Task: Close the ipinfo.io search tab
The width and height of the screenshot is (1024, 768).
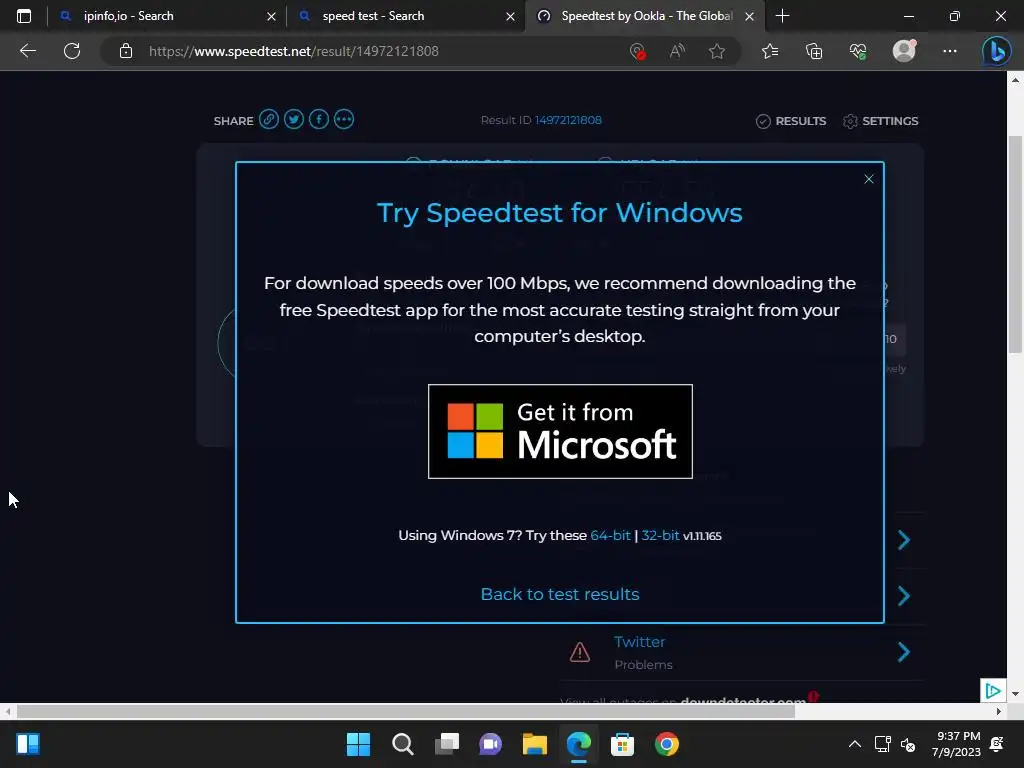Action: click(272, 16)
